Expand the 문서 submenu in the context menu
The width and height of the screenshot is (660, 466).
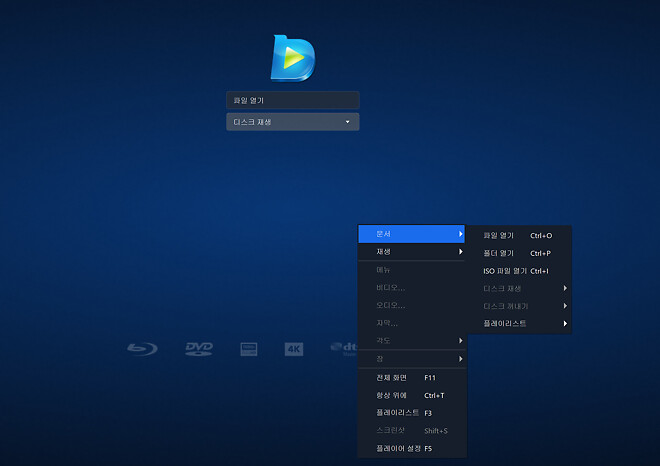[x=412, y=234]
